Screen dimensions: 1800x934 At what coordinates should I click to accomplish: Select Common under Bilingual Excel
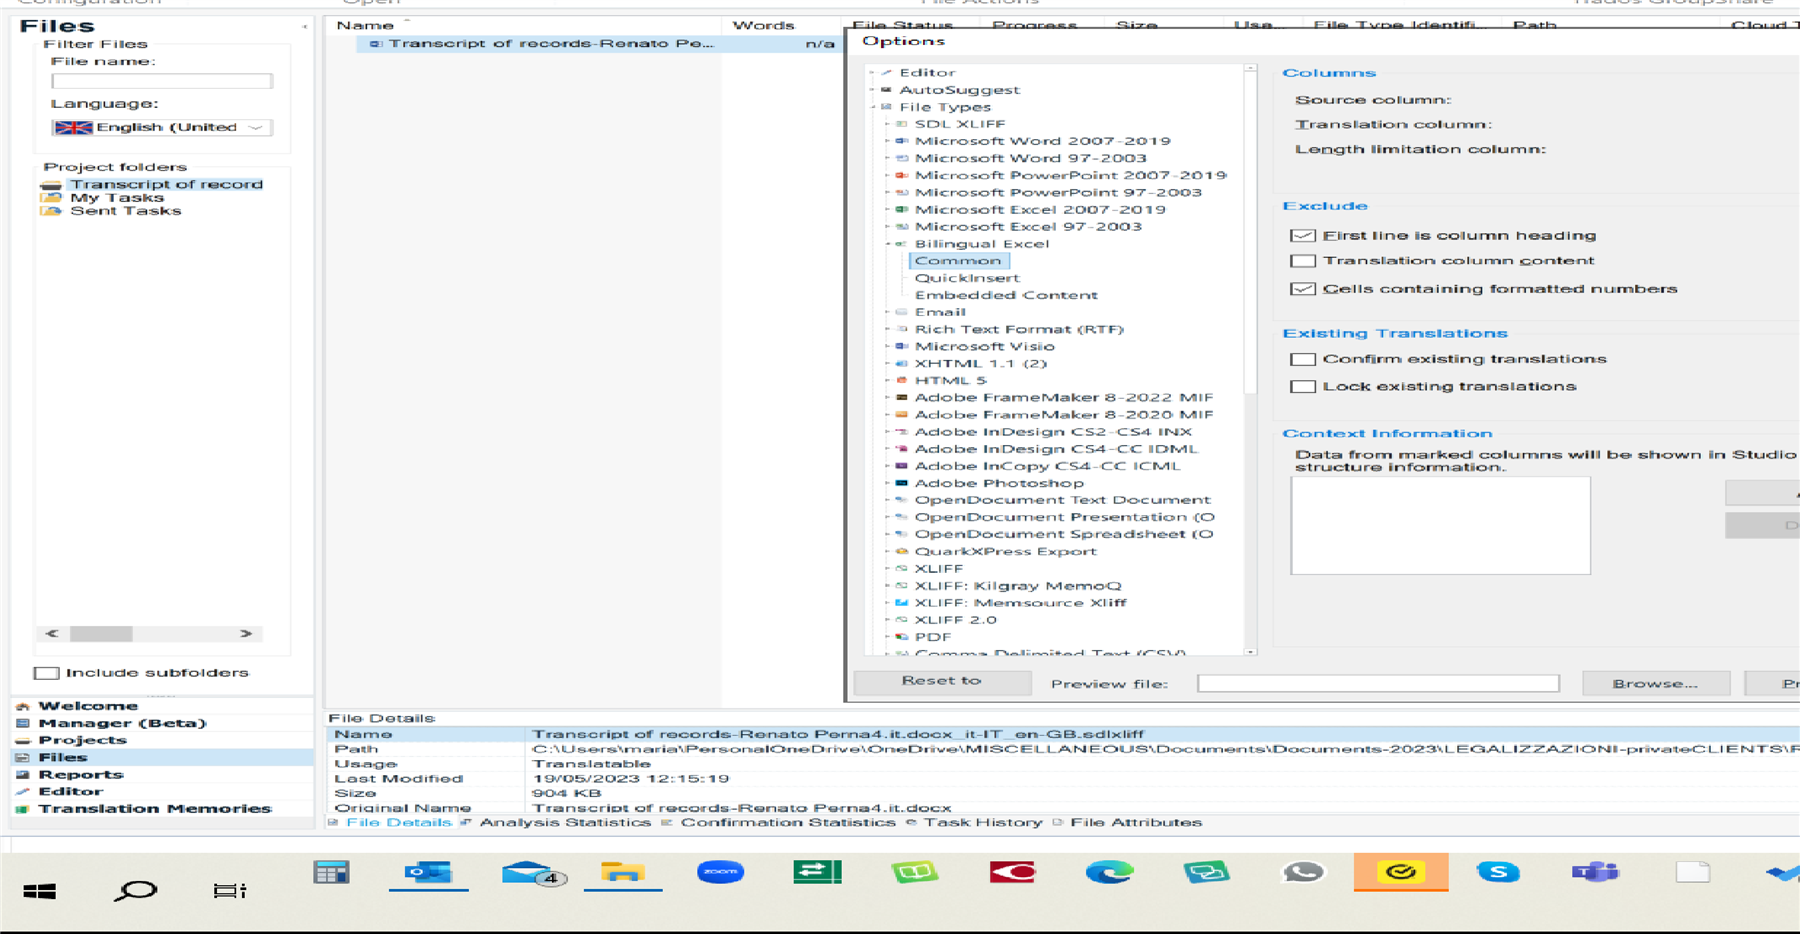point(957,261)
